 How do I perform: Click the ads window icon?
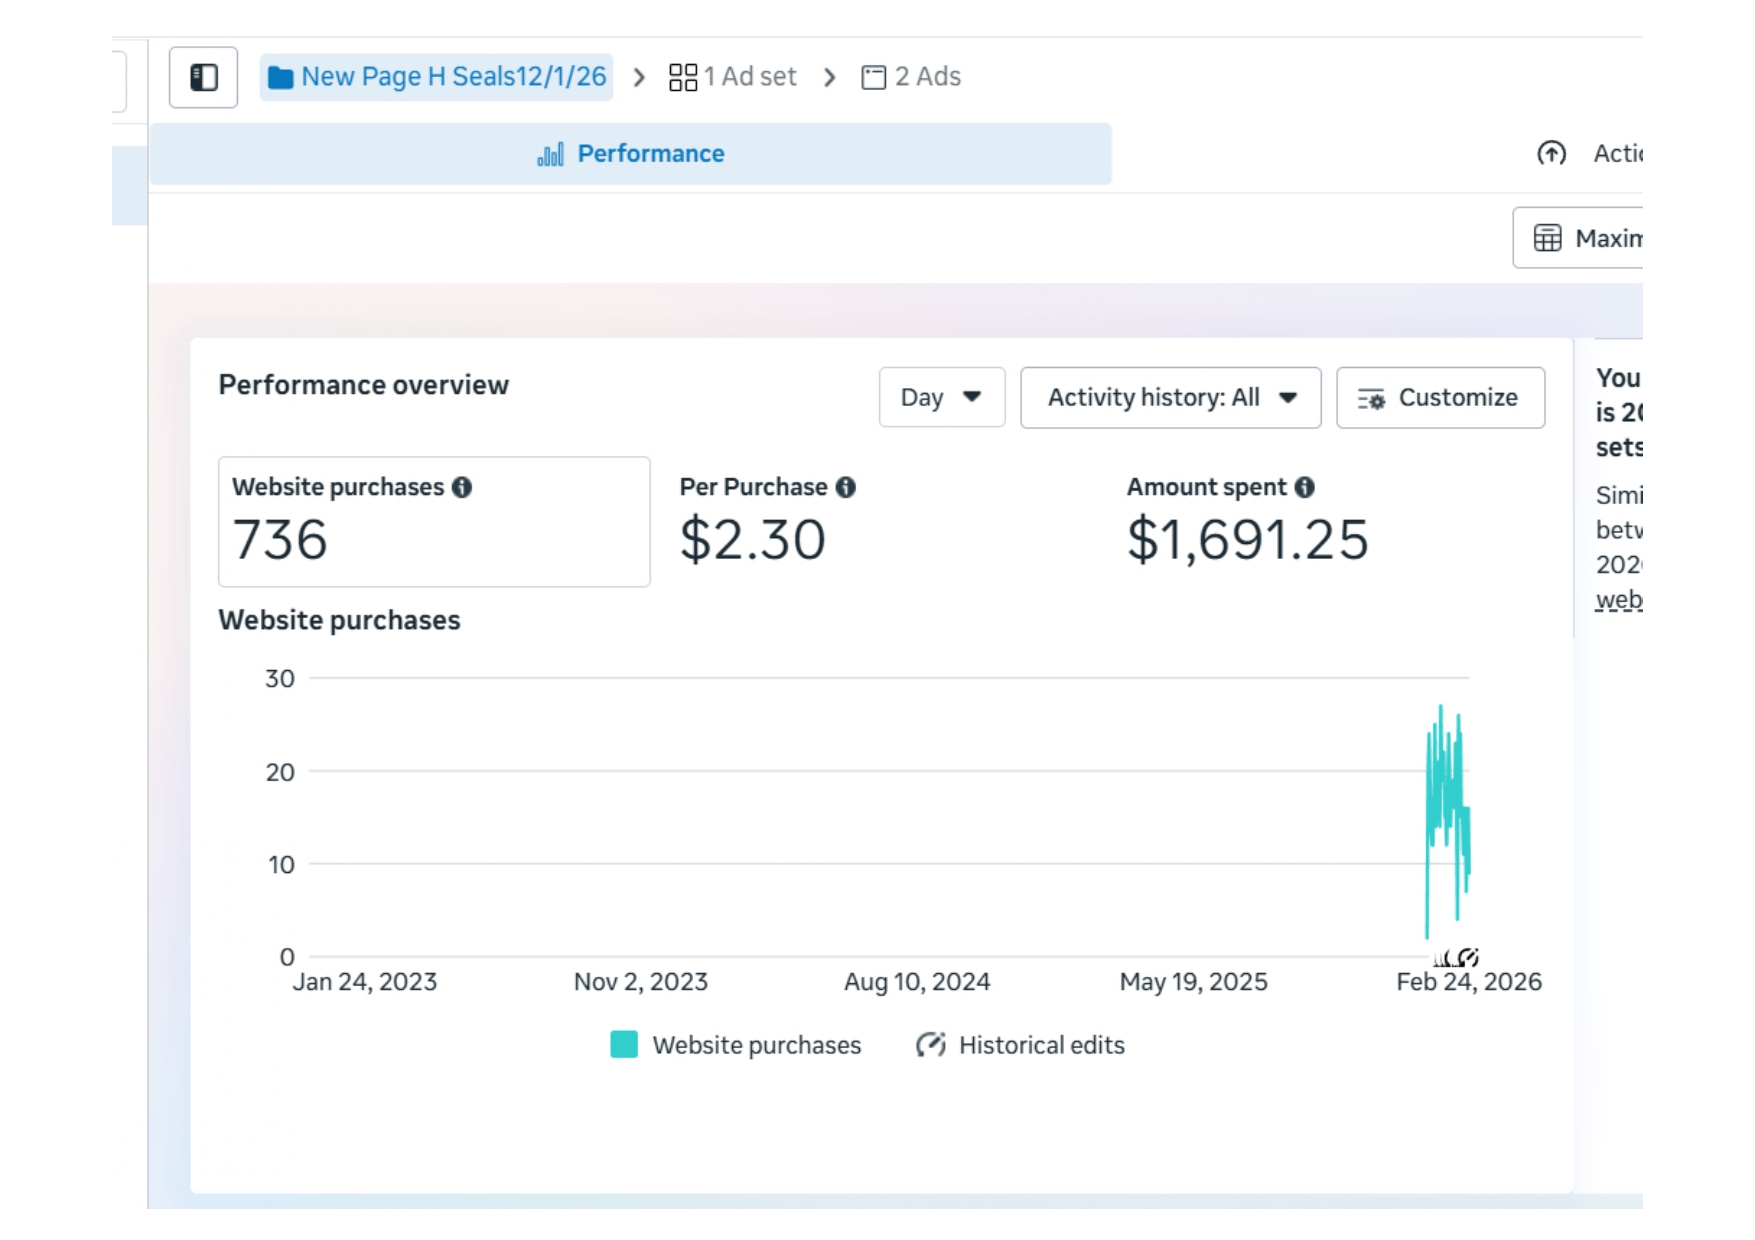click(x=873, y=77)
